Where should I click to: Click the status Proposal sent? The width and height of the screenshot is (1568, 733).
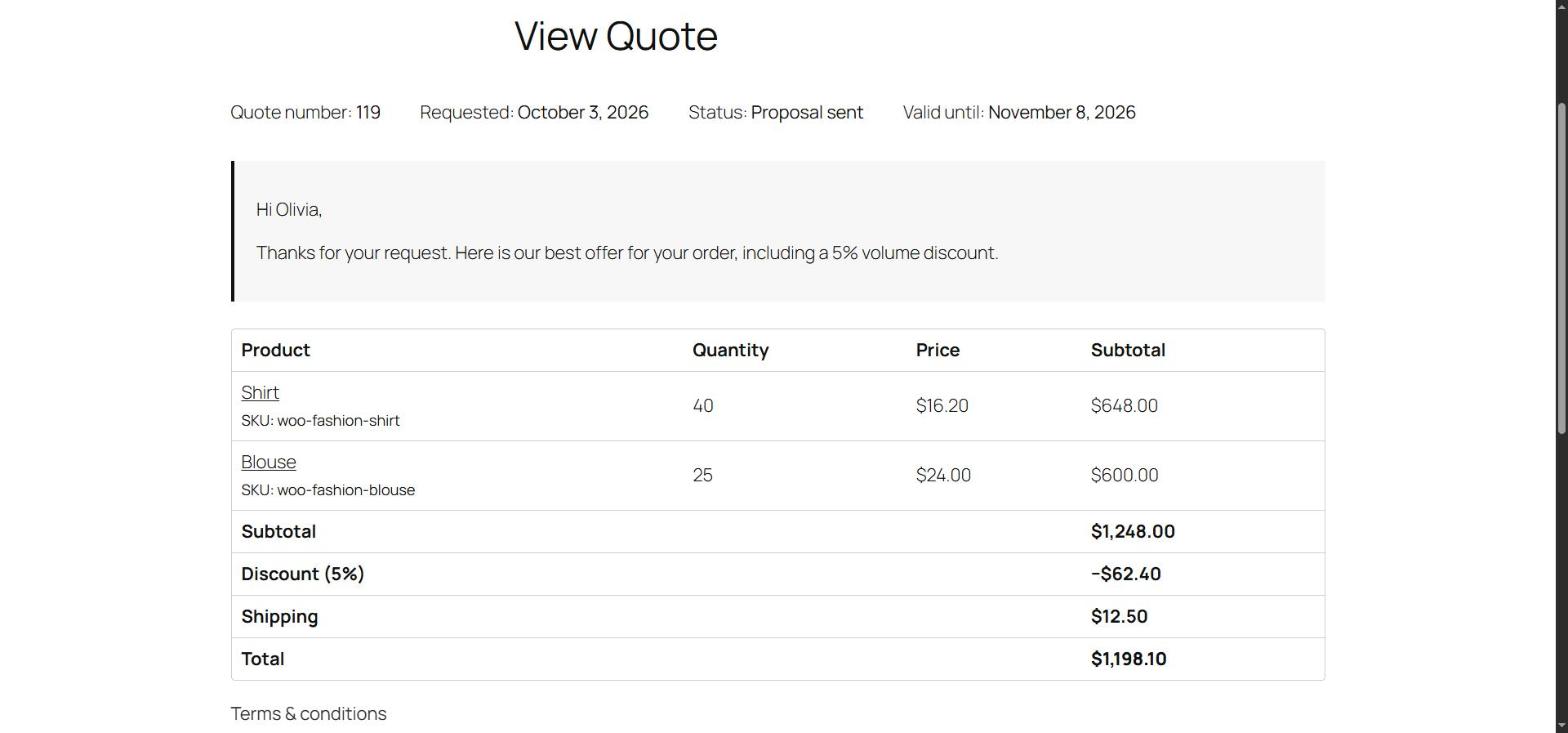807,112
